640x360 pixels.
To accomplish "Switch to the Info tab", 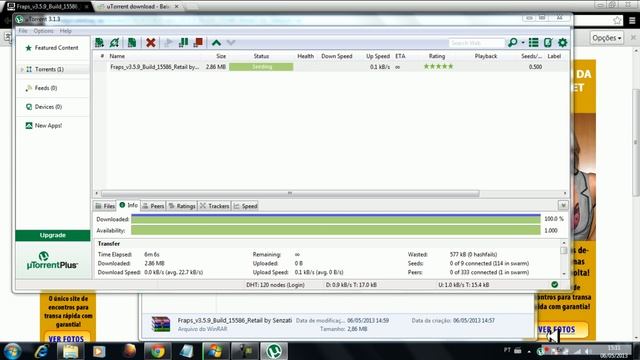I will (x=129, y=205).
